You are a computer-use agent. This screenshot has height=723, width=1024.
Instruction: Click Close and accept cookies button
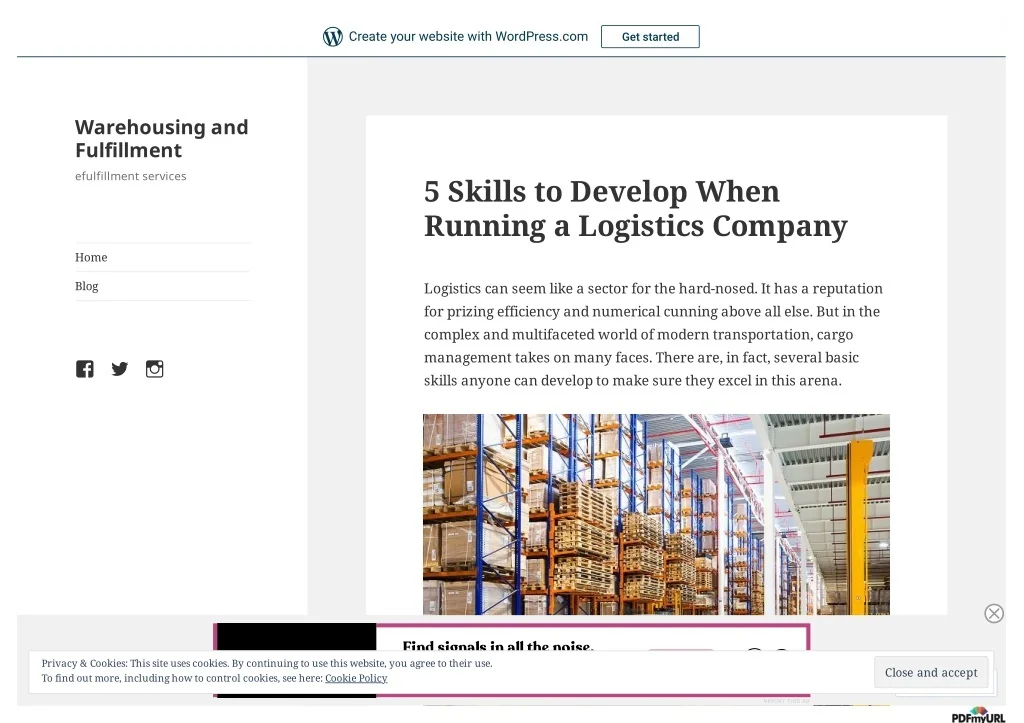(x=930, y=673)
